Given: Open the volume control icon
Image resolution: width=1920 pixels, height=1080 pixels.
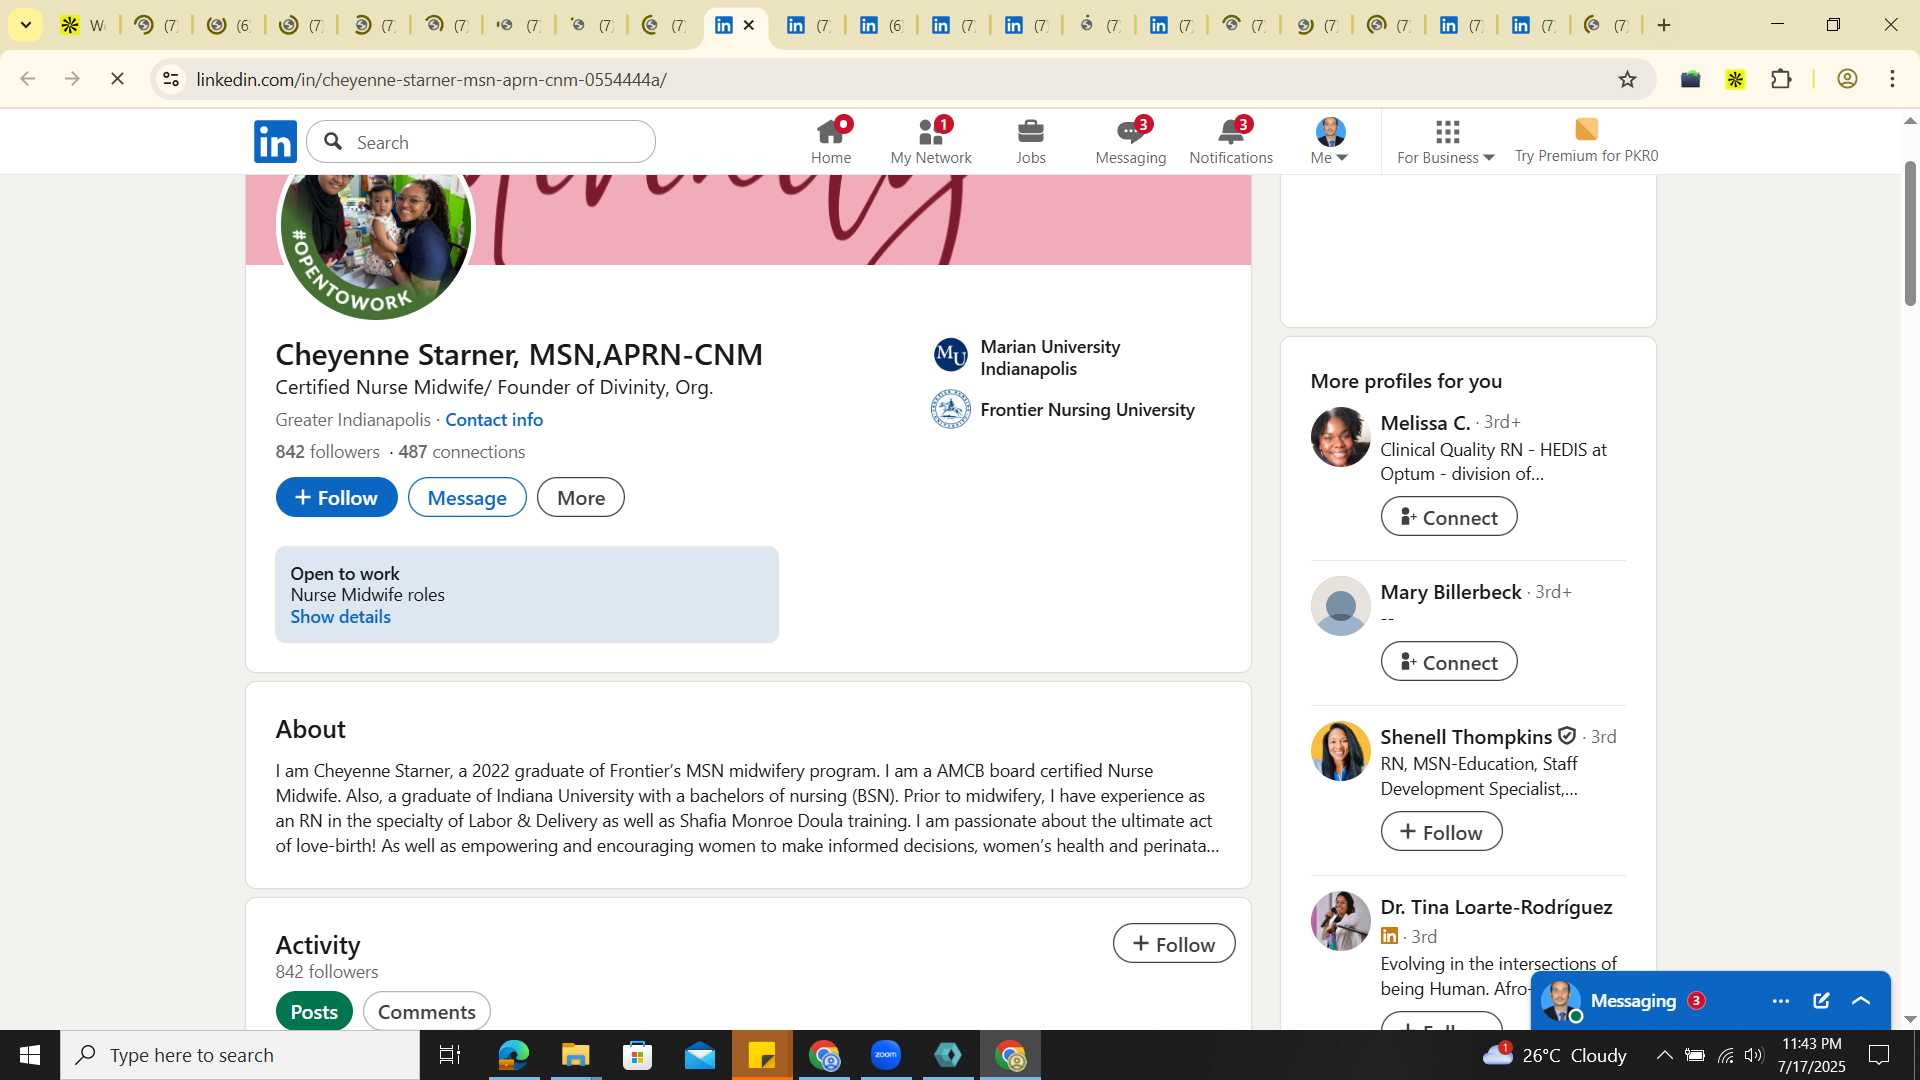Looking at the screenshot, I should pos(1753,1055).
